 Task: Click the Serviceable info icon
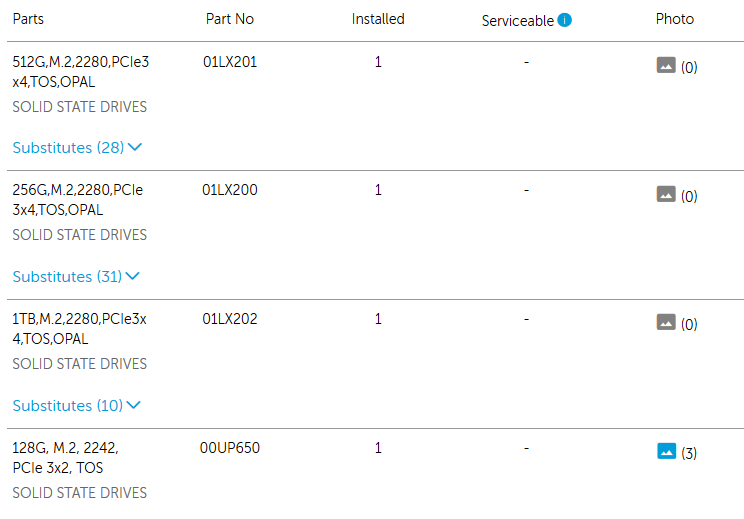click(x=564, y=20)
